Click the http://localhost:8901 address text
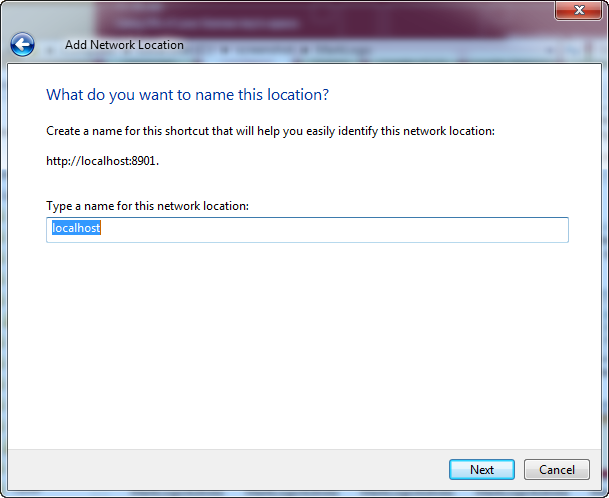 [102, 160]
